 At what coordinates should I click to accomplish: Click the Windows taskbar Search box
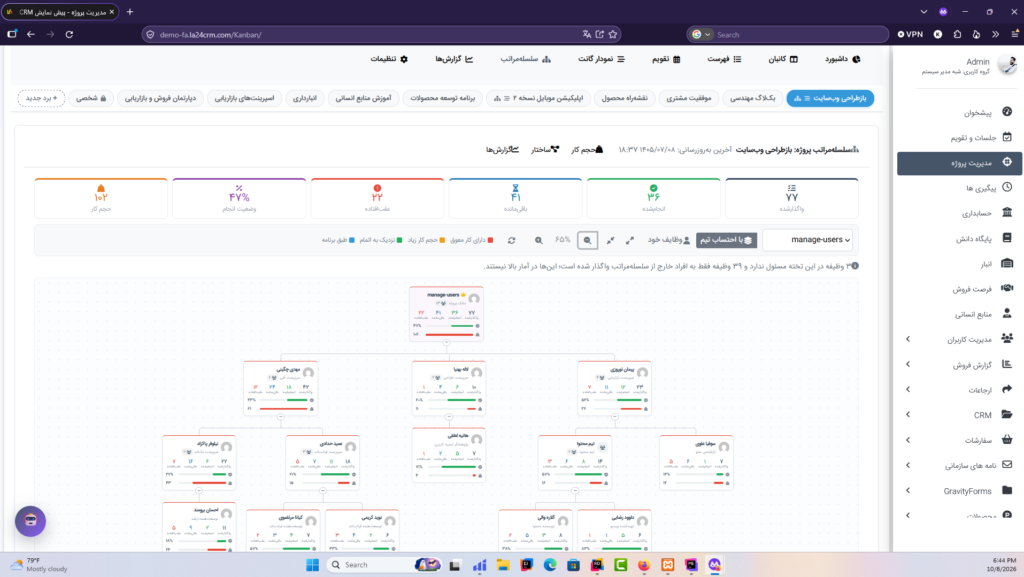click(384, 565)
